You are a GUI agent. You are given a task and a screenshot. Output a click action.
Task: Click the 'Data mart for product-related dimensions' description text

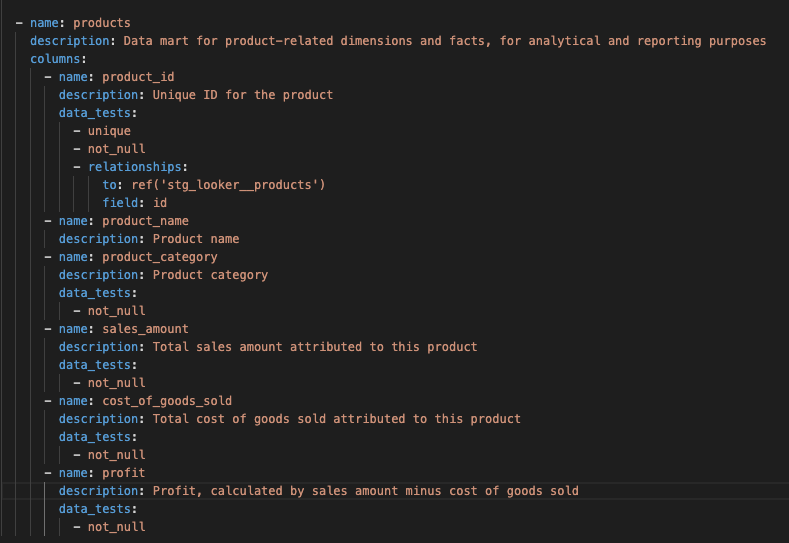445,41
